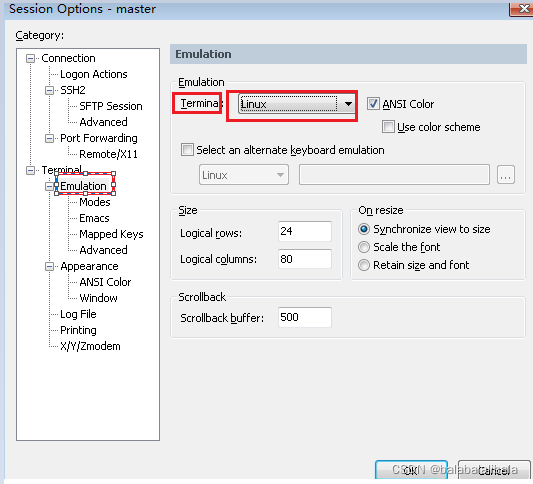This screenshot has width=533, height=484.
Task: Open X/Y/Zmodem settings
Action: [x=90, y=346]
